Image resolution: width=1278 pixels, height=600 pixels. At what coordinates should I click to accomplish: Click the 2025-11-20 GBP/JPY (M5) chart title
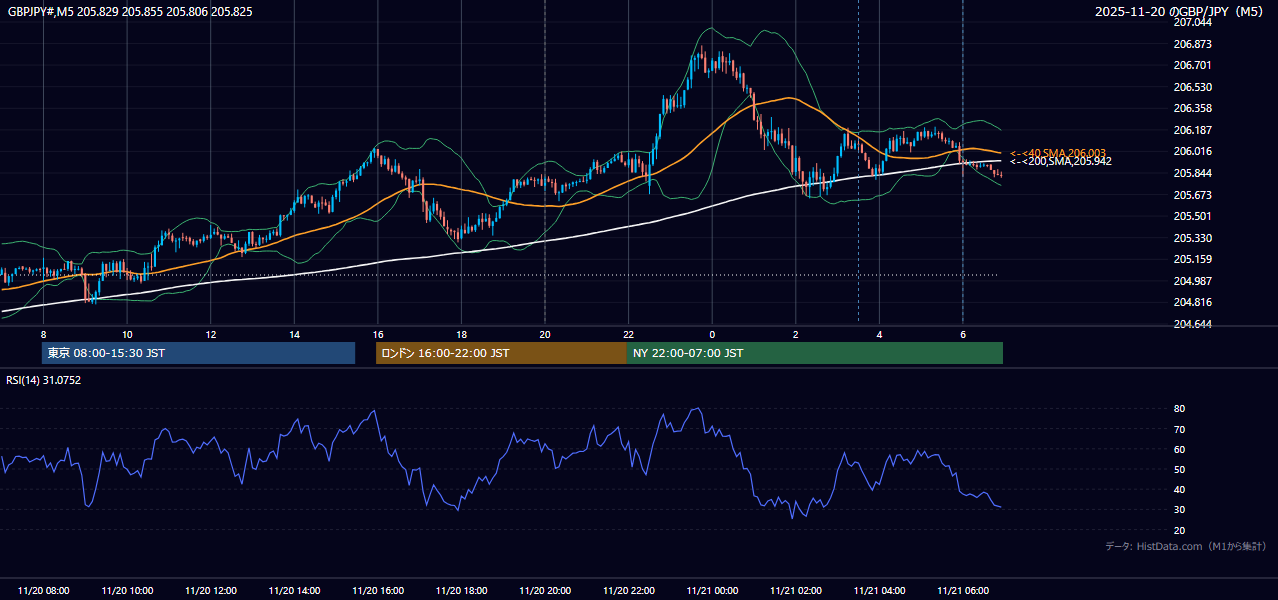coord(1180,12)
